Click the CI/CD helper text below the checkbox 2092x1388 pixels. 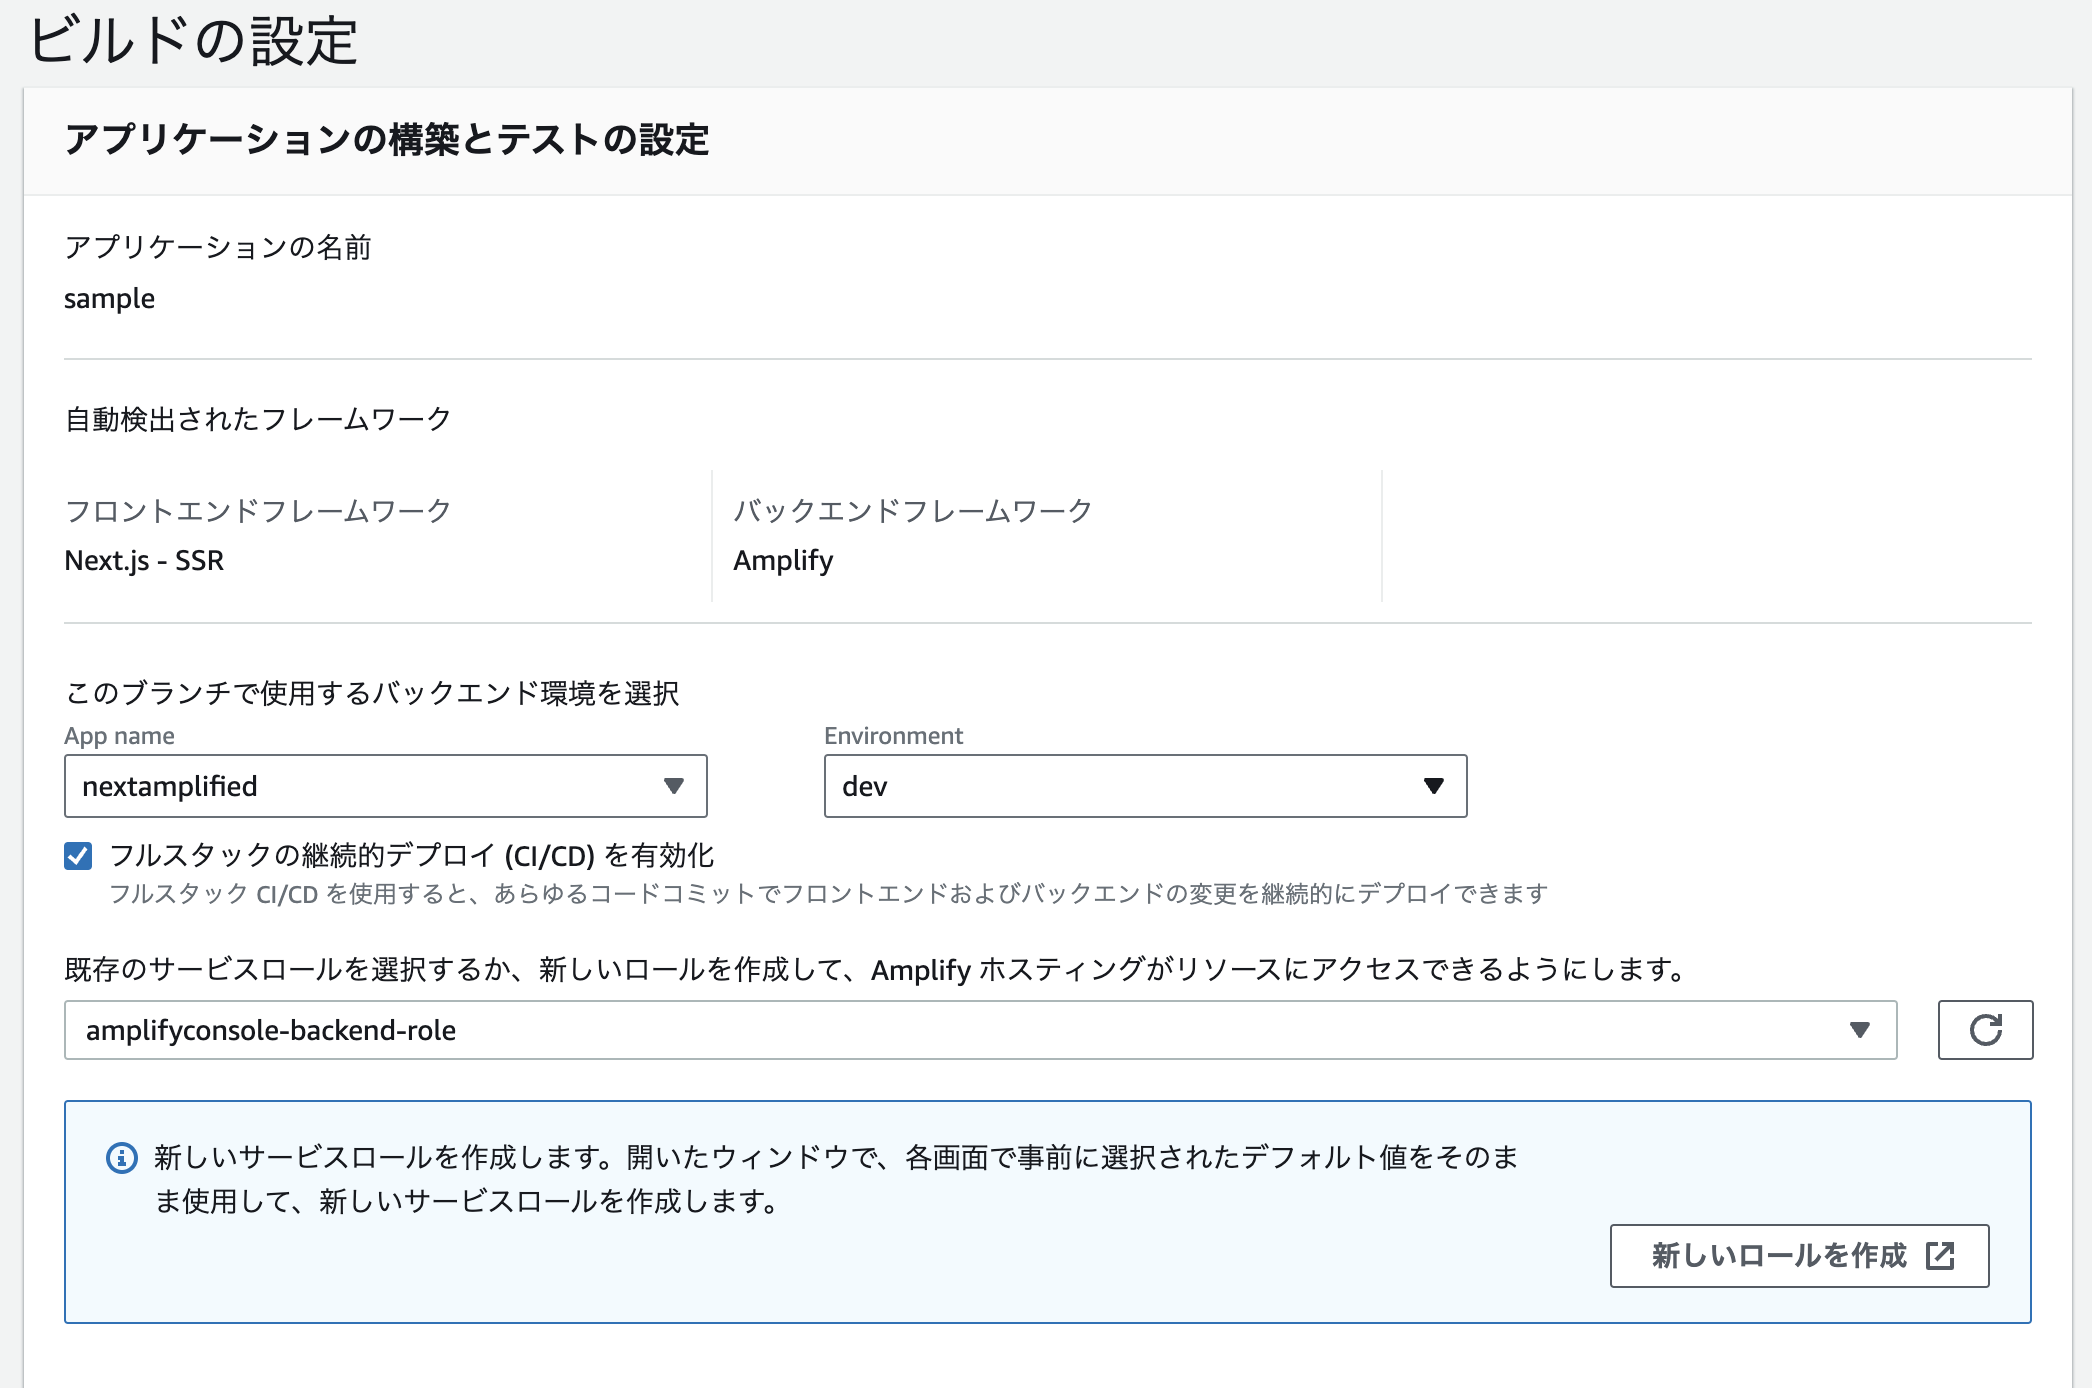click(828, 893)
